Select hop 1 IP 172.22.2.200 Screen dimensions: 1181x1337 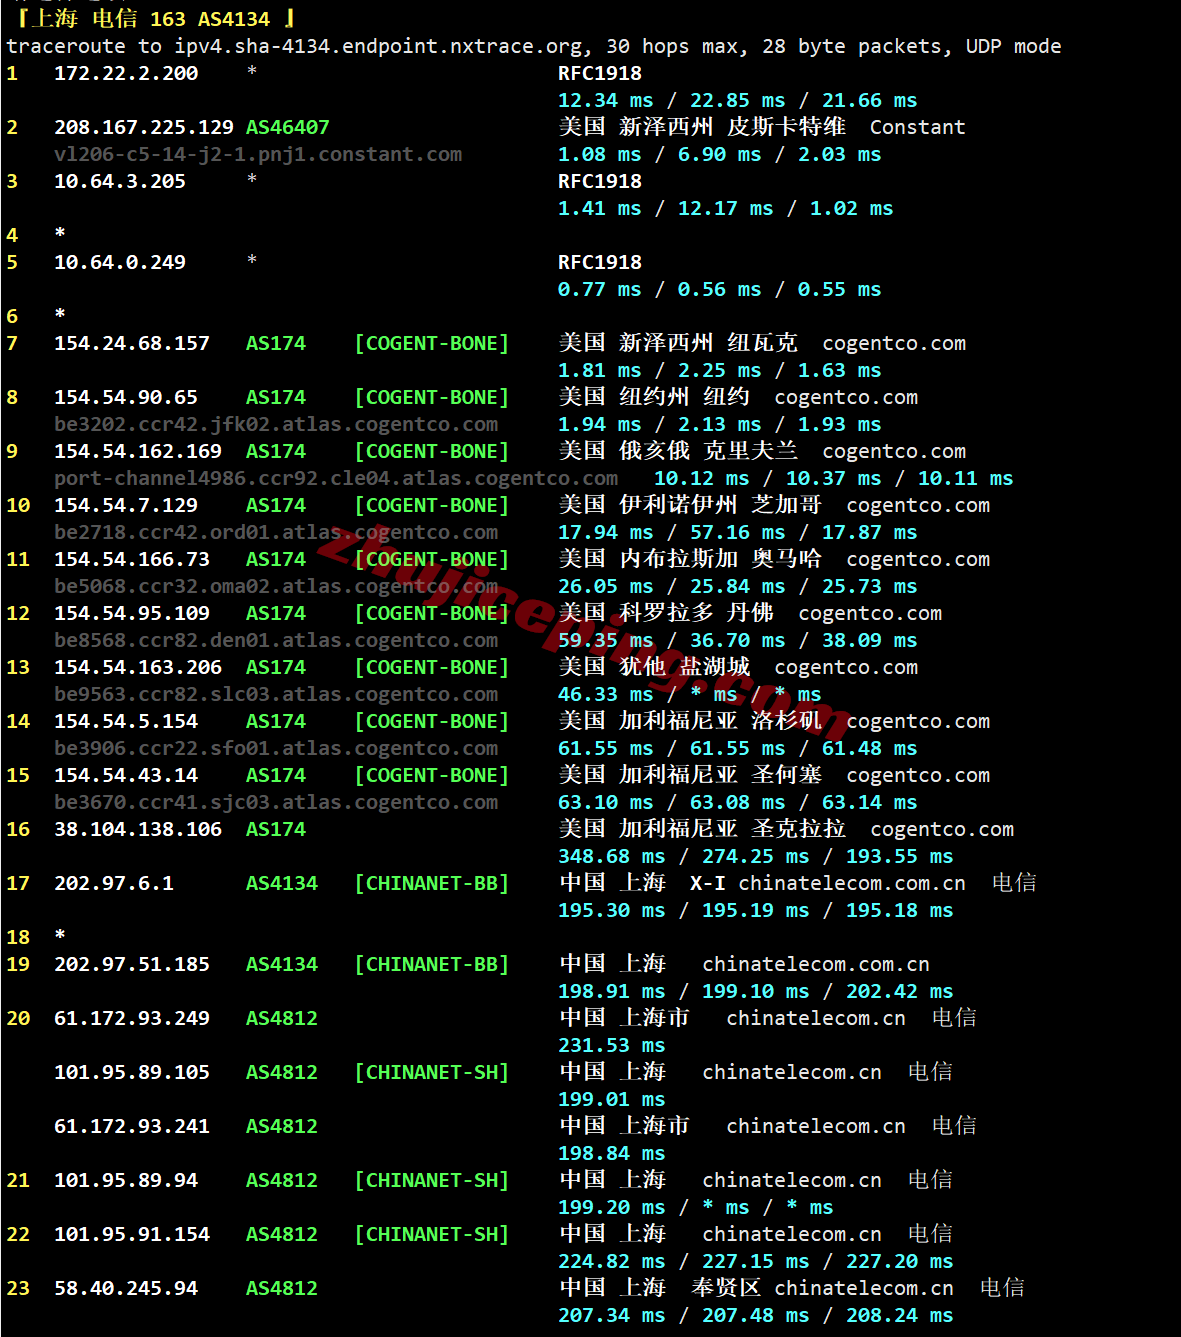[126, 73]
